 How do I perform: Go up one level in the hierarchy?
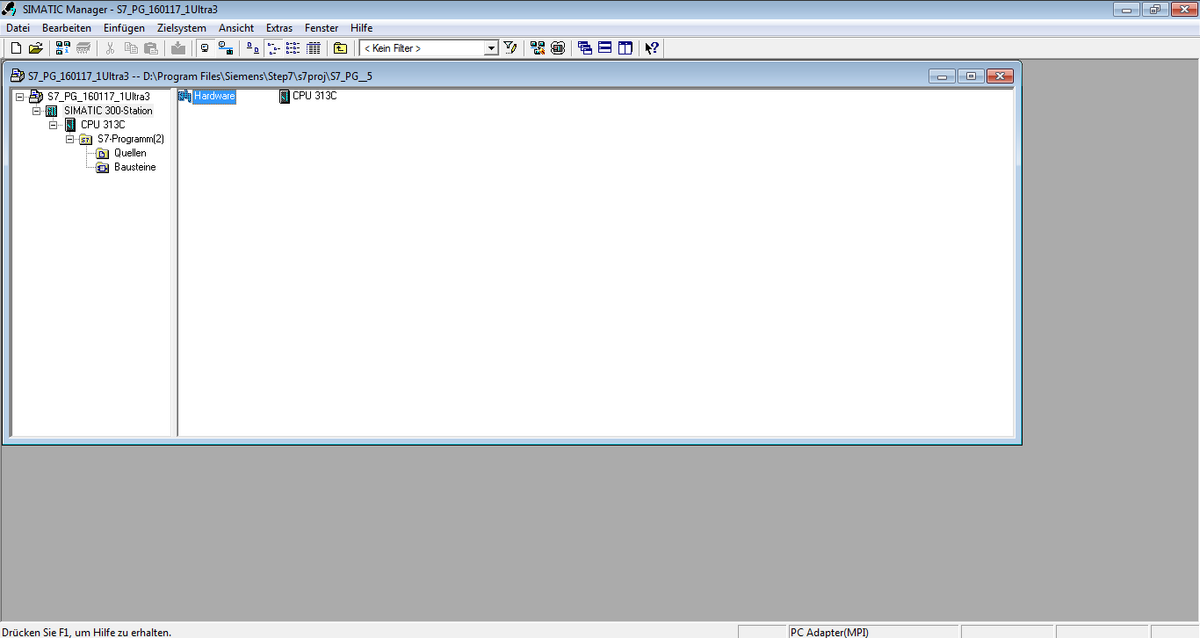coord(340,48)
